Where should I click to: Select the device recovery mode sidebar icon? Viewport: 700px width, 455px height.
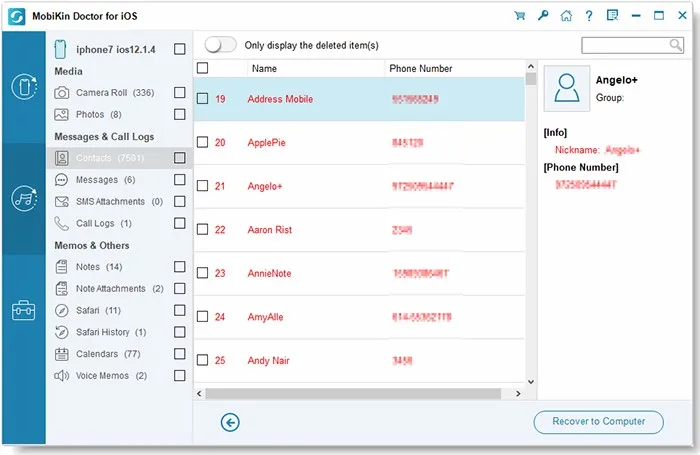[23, 87]
